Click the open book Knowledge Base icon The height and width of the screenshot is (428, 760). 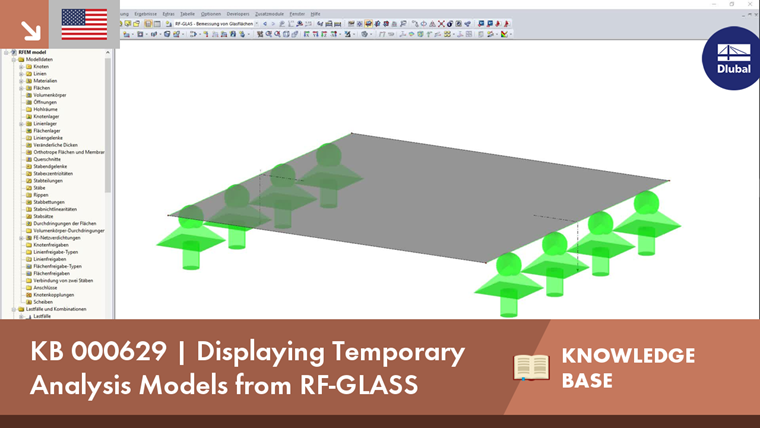click(x=532, y=367)
